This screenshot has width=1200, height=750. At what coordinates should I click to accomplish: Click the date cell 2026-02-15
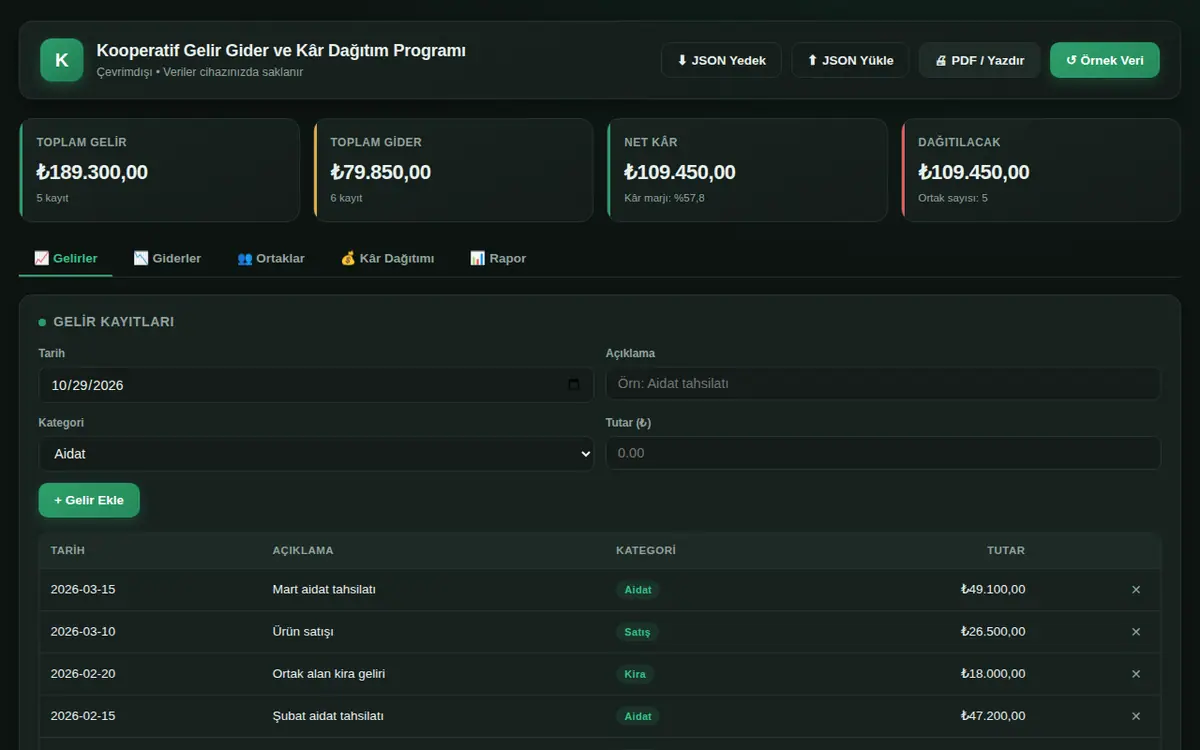[83, 716]
